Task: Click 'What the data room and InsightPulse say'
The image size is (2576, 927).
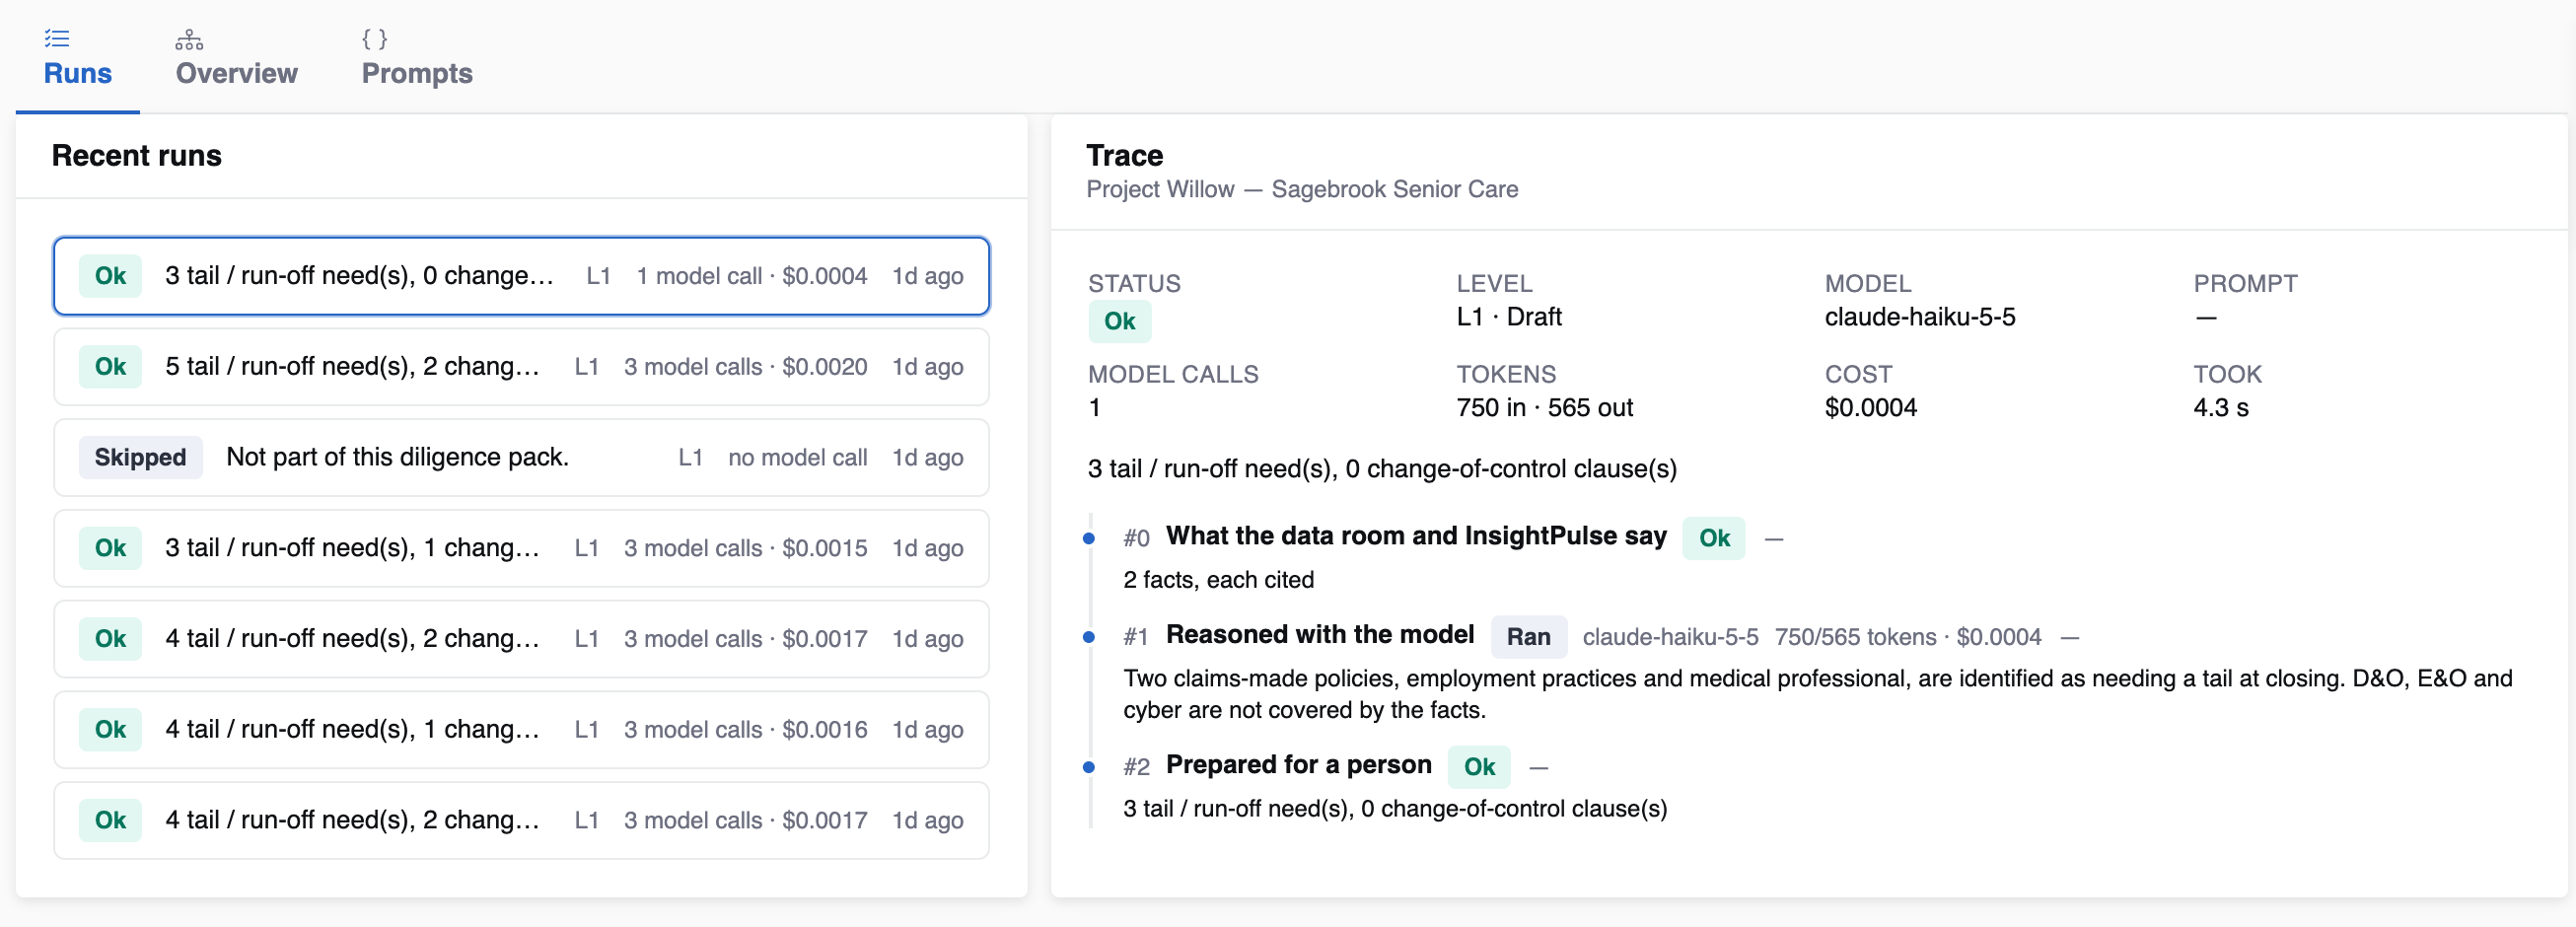Action: [1415, 537]
